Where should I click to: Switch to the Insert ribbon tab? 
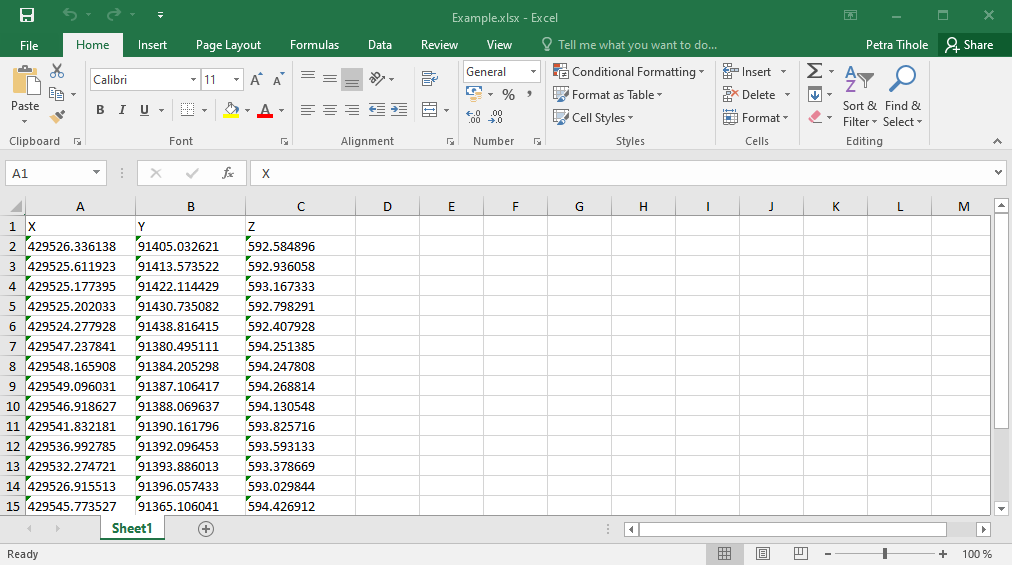[x=152, y=45]
